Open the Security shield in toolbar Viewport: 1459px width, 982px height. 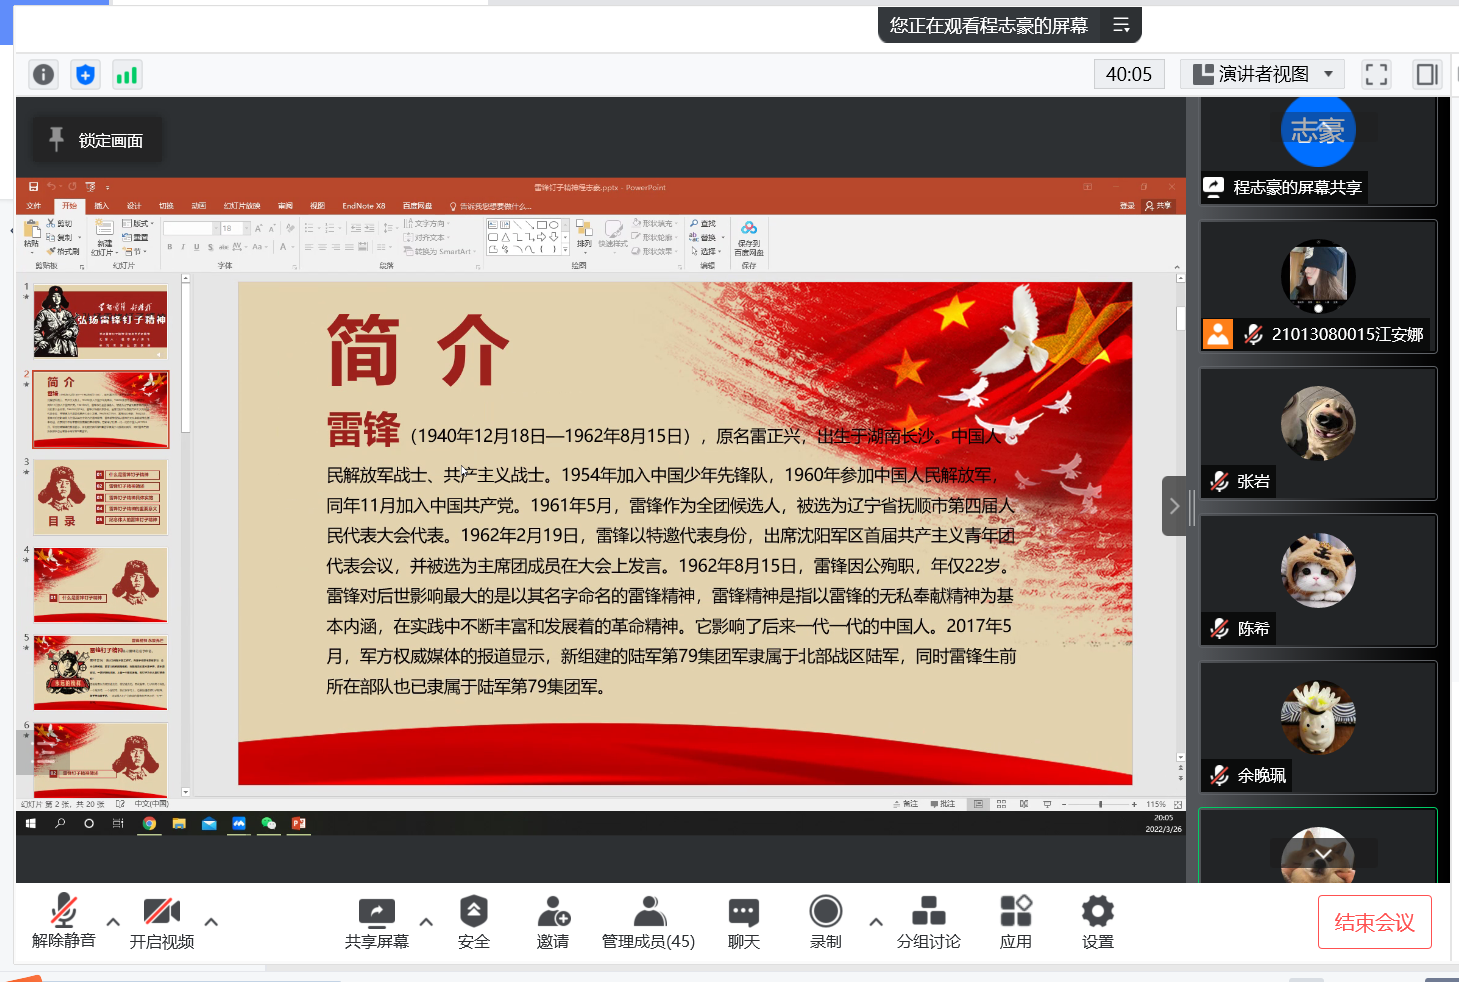[473, 921]
